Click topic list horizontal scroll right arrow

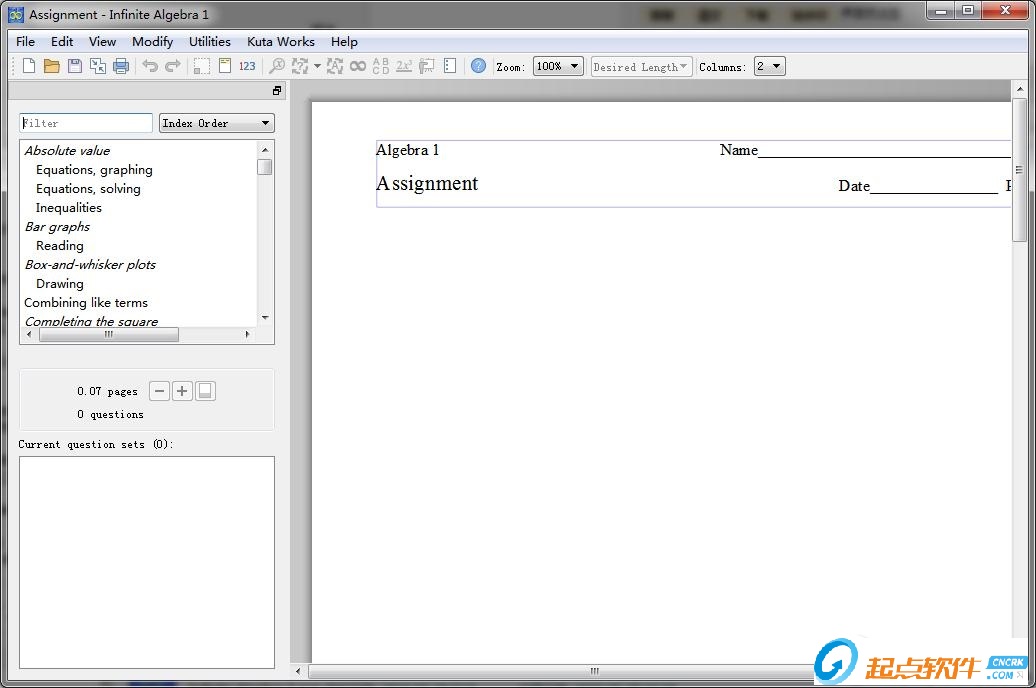[x=248, y=334]
